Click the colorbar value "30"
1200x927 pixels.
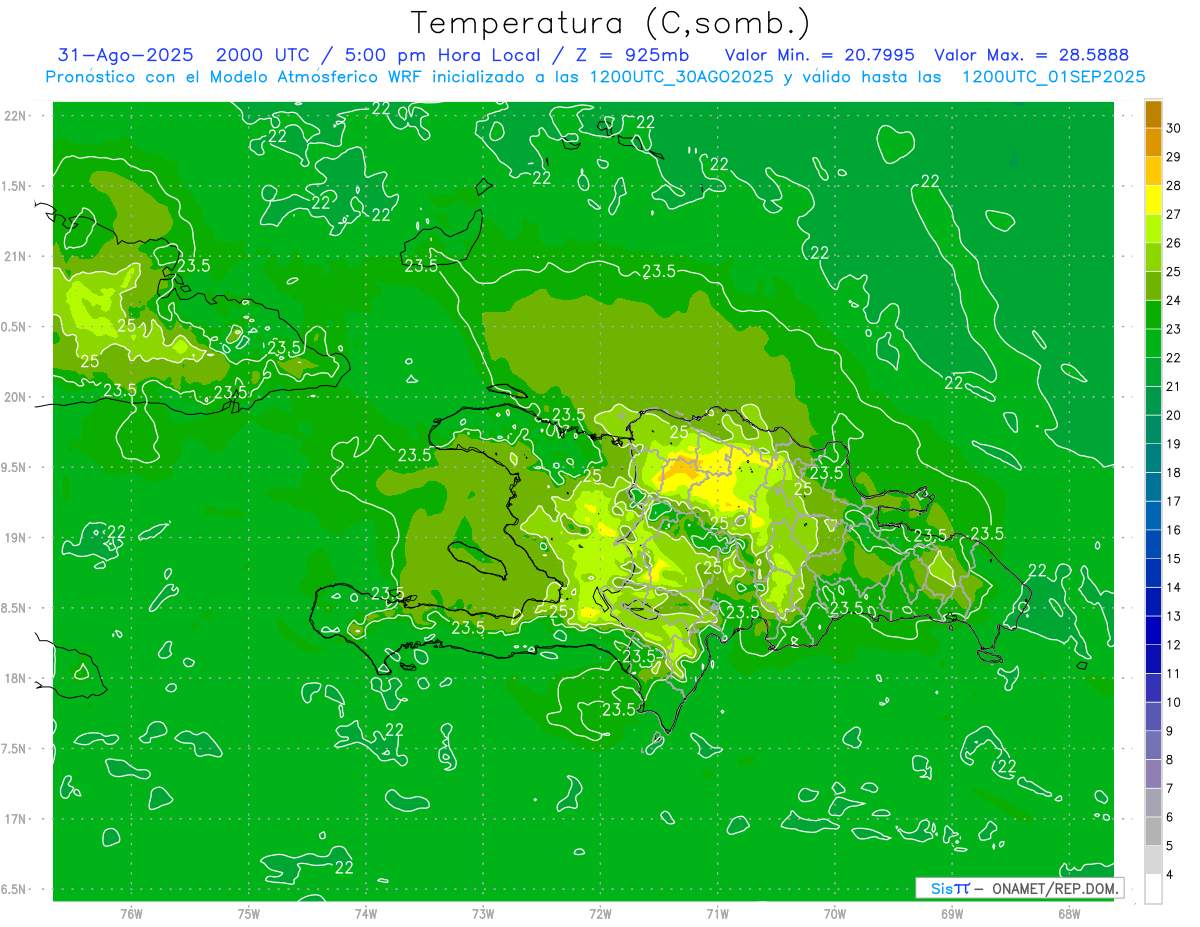[1174, 128]
